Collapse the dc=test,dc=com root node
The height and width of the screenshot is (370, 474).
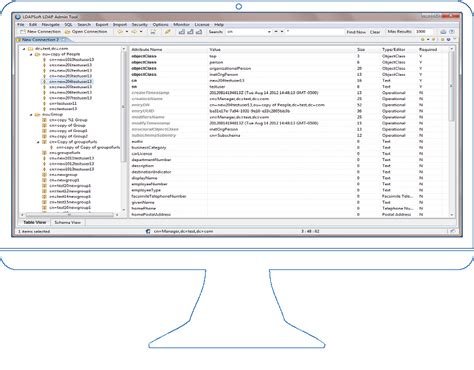coord(24,49)
